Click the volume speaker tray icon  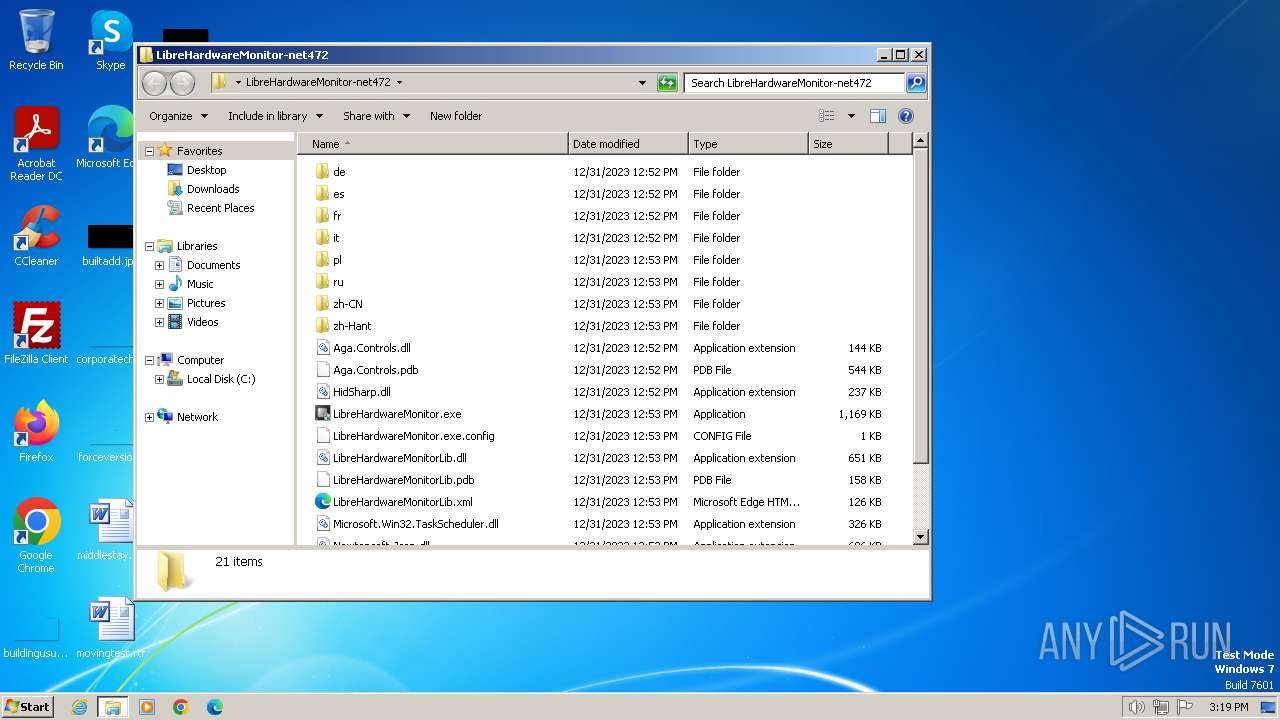tap(1137, 707)
